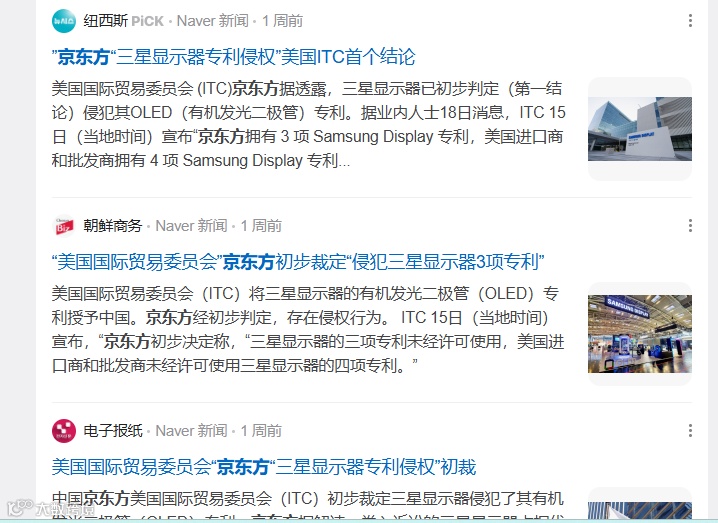
Task: Click the first article's summary text about OLED专利
Action: pyautogui.click(x=309, y=125)
